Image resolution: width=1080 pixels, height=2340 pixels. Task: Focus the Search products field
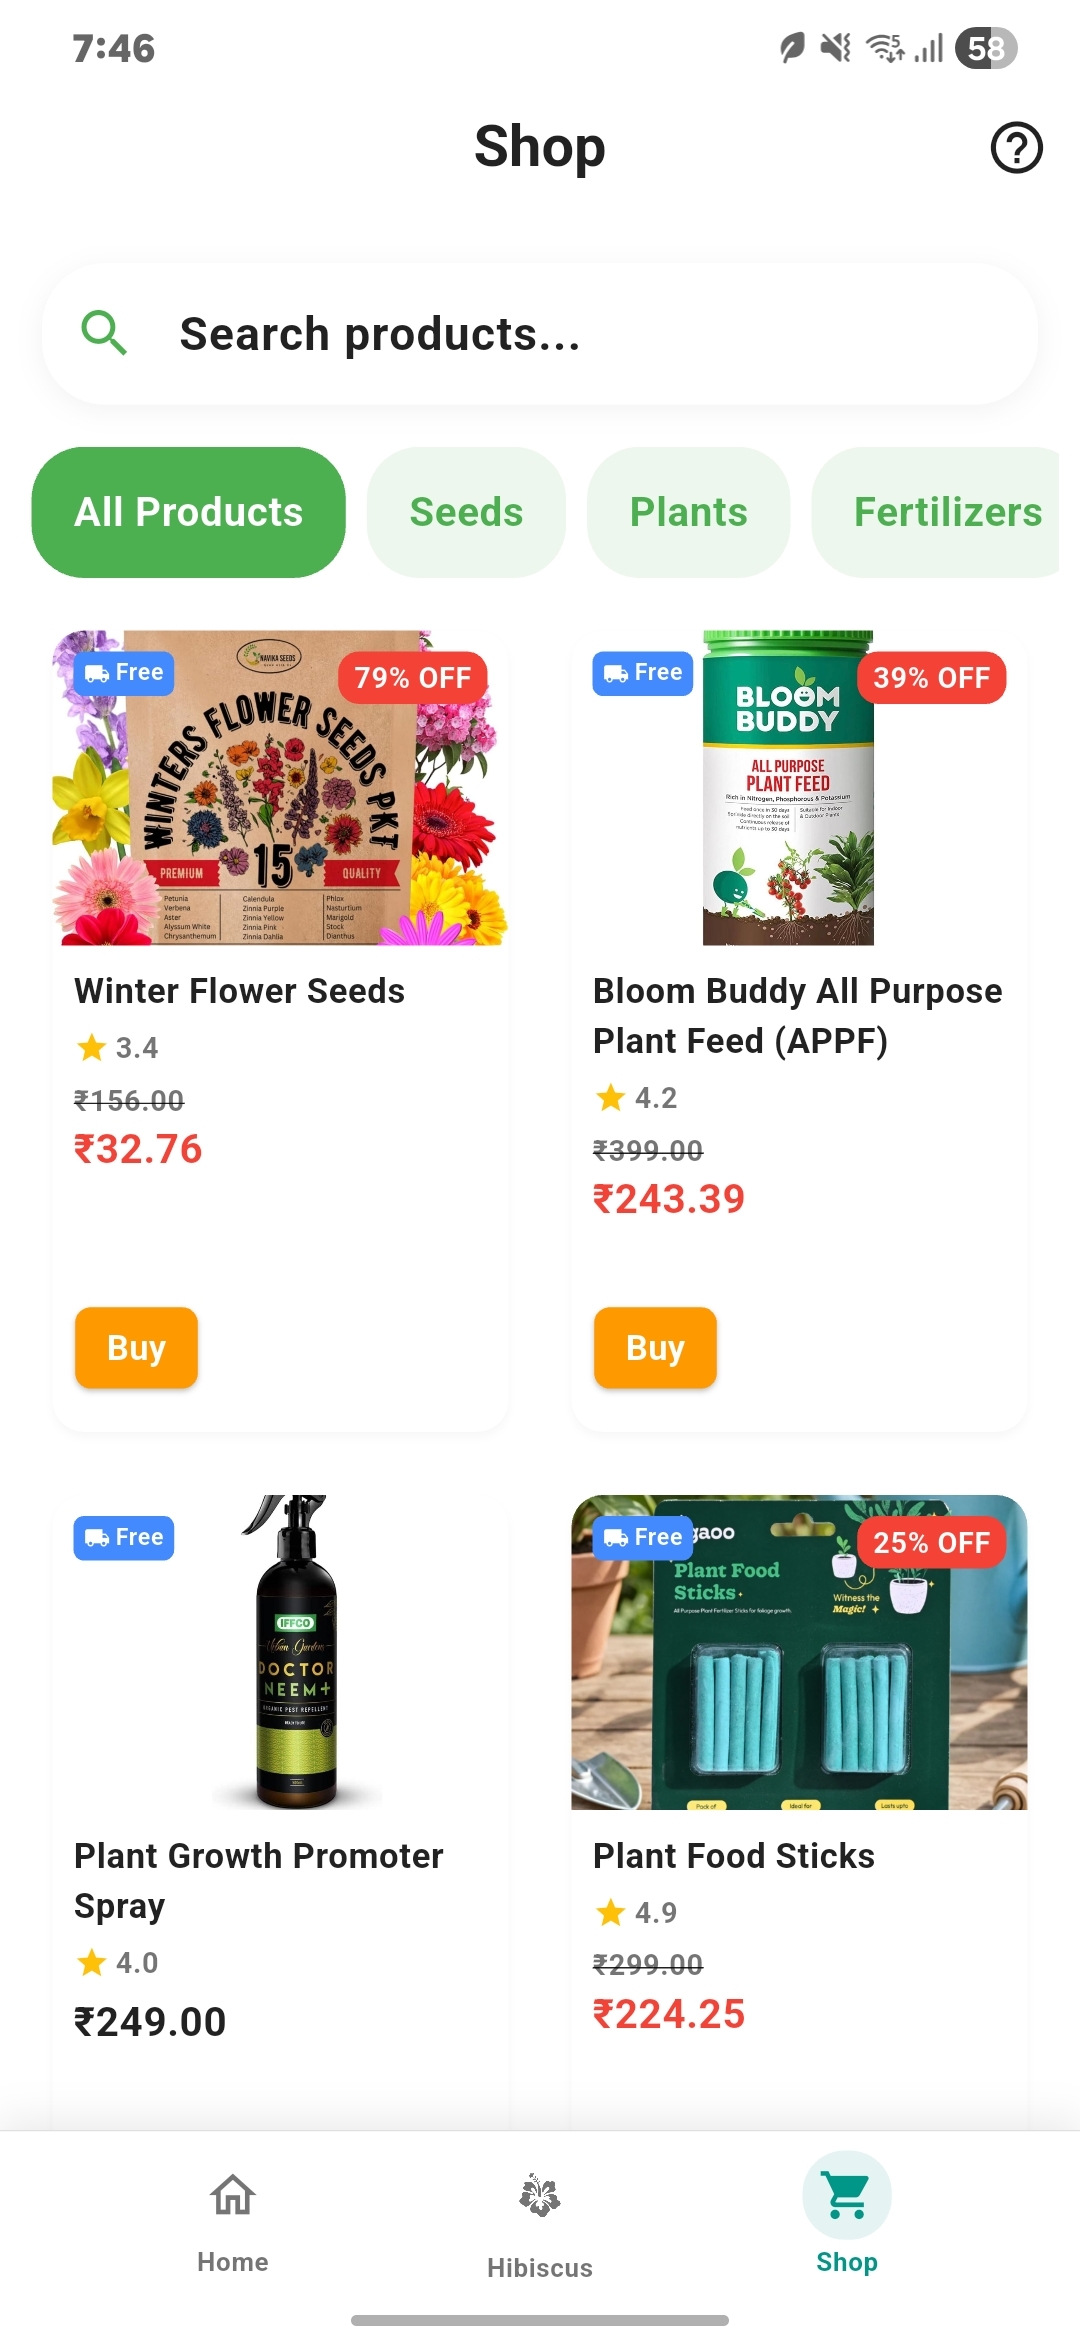tap(540, 334)
